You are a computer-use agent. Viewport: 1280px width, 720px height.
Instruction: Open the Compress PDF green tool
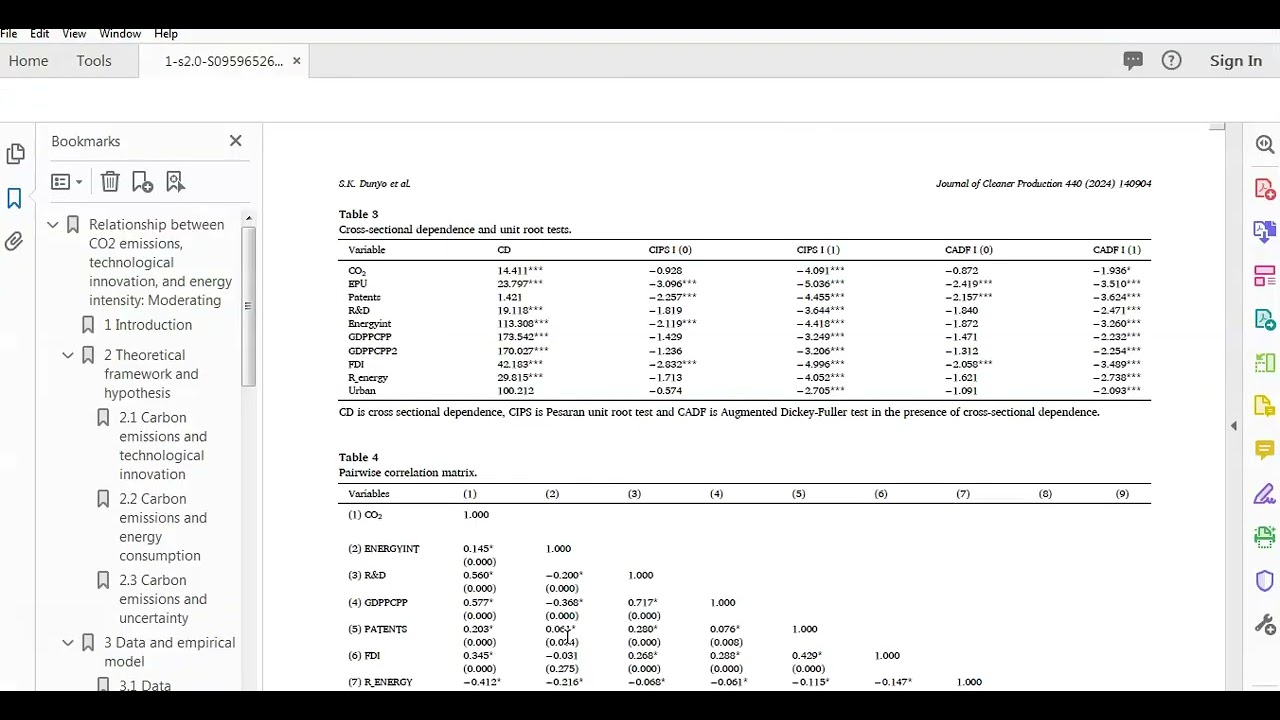(x=1265, y=363)
